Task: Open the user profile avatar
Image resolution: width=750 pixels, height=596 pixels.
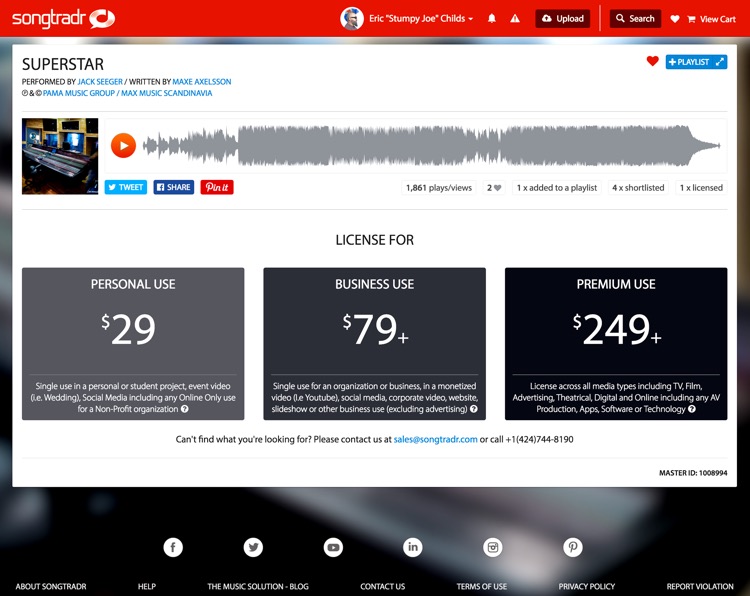Action: 352,19
